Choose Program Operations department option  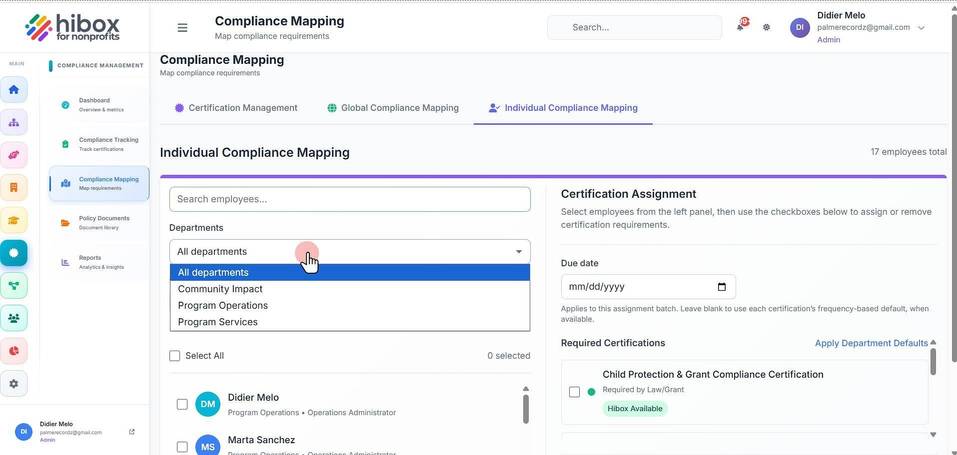click(350, 305)
